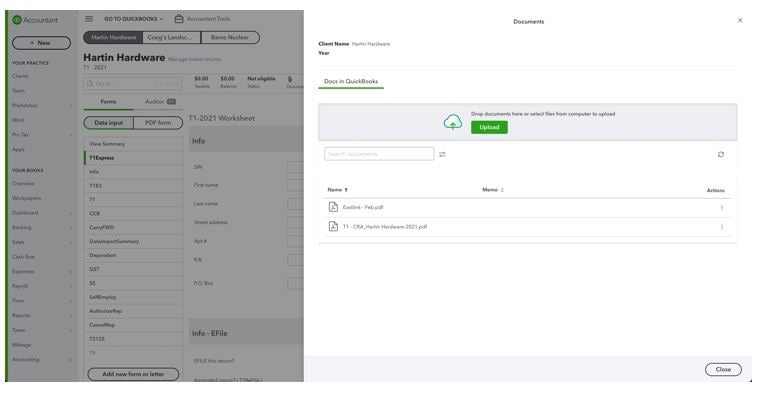The image size is (761, 398).
Task: Open the Auditor tab
Action: 160,102
